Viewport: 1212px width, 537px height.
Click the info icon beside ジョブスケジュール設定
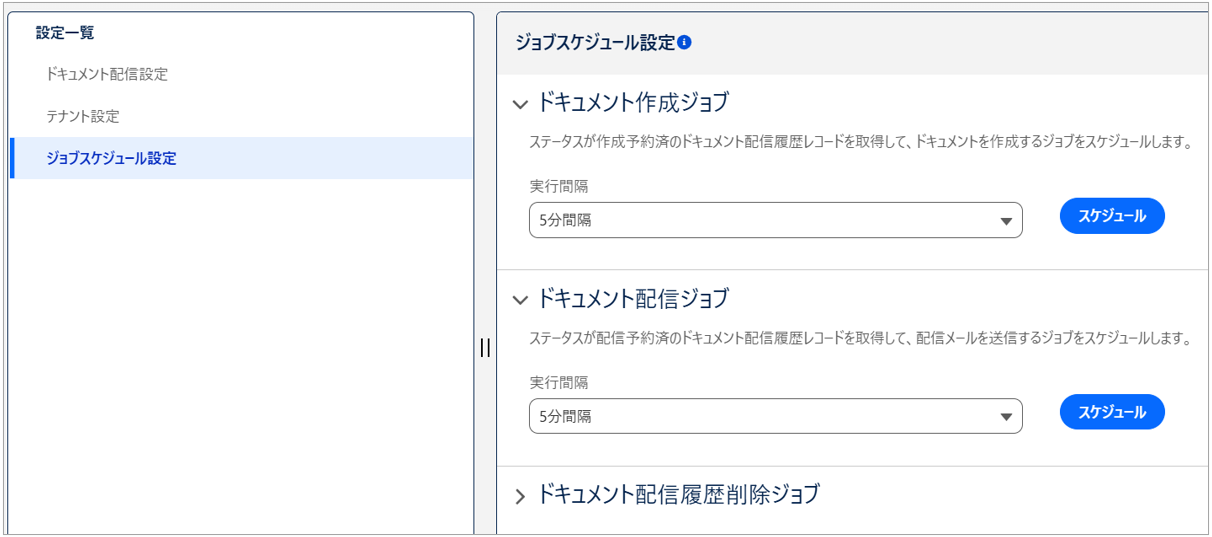[685, 43]
